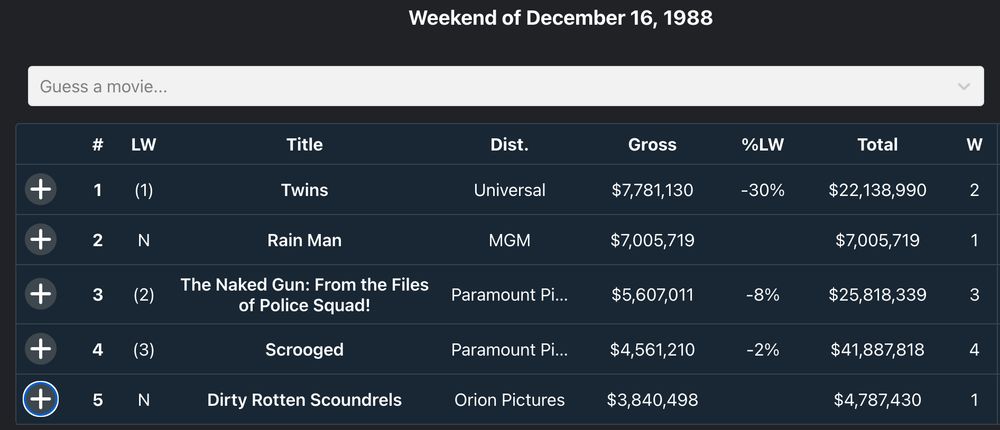Click the Weekend of December 16, 1988 heading
This screenshot has width=1000, height=430.
point(560,18)
